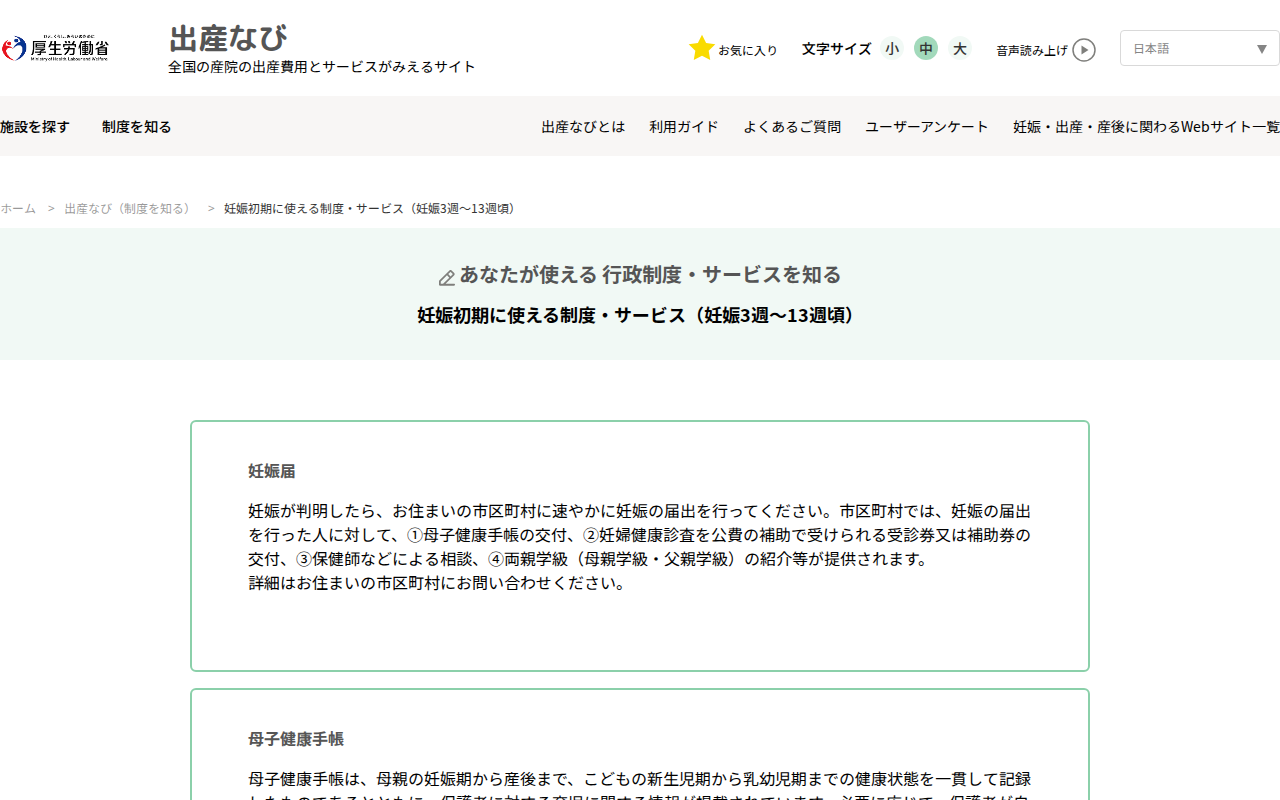Go to 出産なびとは page
Viewport: 1280px width, 800px height.
583,127
